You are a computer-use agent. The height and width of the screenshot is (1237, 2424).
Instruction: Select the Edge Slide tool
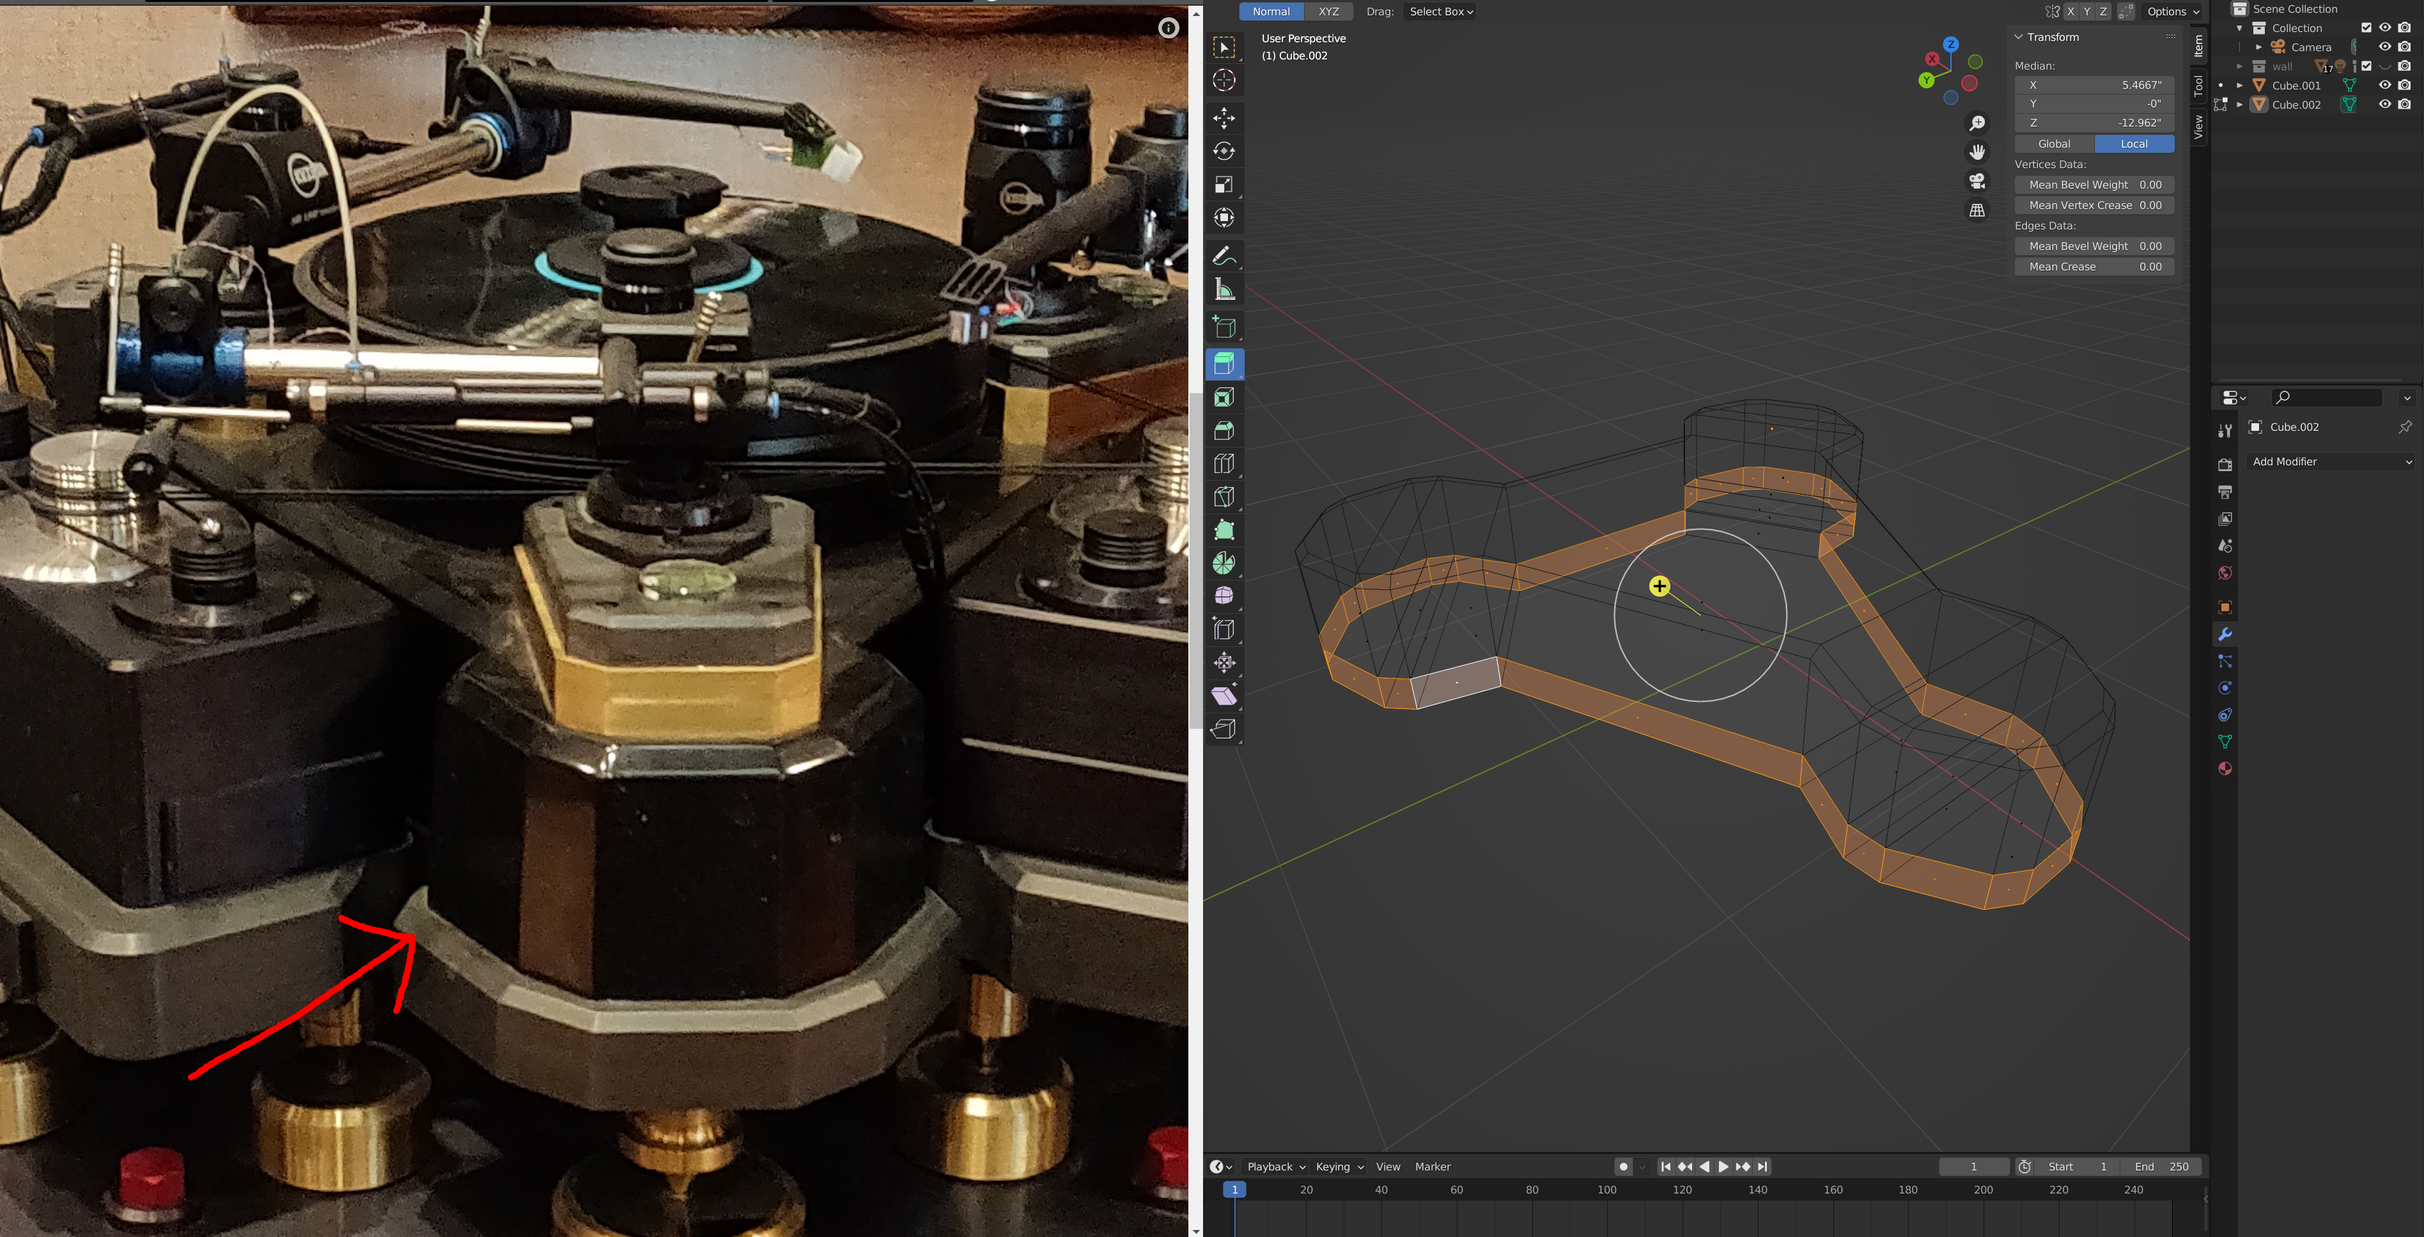(x=1224, y=629)
